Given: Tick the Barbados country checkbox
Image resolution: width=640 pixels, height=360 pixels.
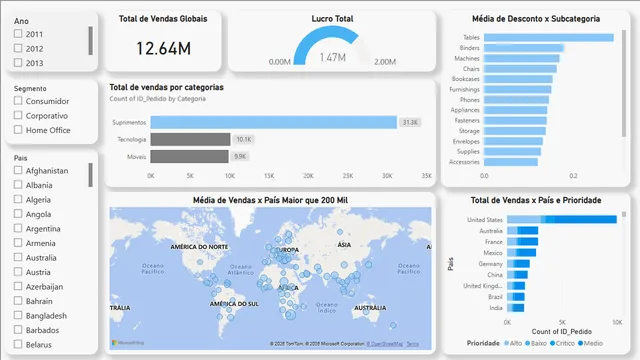Looking at the screenshot, I should (x=18, y=329).
